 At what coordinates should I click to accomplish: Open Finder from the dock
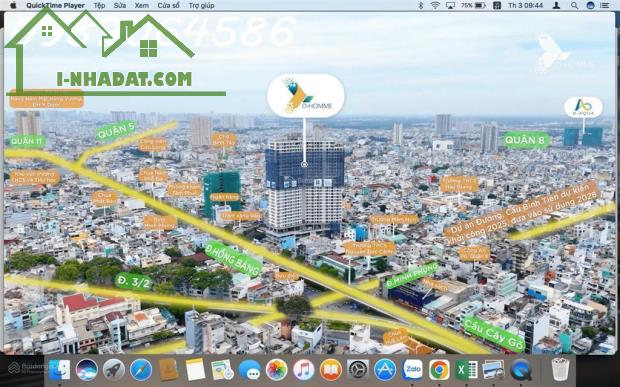(59, 370)
